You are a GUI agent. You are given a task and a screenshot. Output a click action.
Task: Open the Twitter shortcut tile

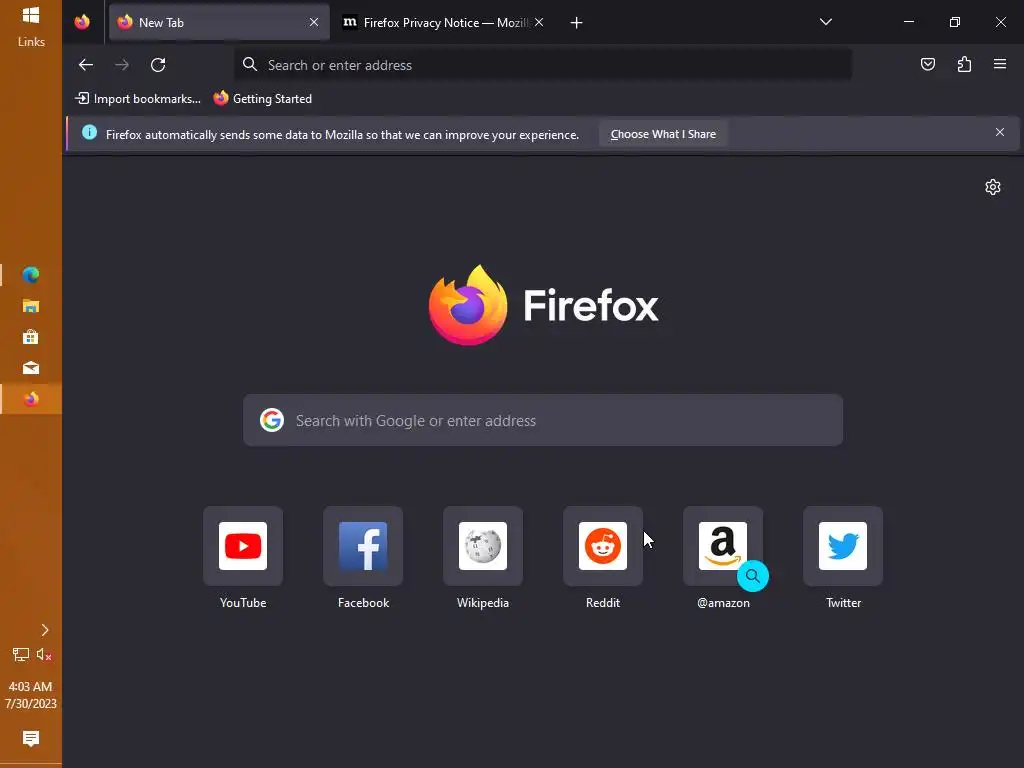(843, 546)
